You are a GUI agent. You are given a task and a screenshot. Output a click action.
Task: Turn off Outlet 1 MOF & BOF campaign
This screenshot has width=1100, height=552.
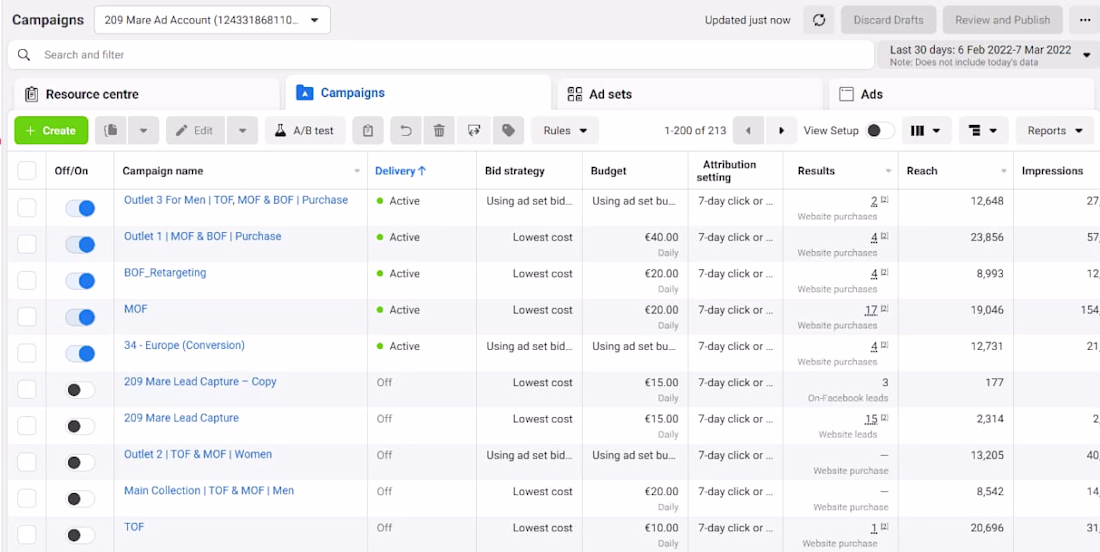(80, 245)
